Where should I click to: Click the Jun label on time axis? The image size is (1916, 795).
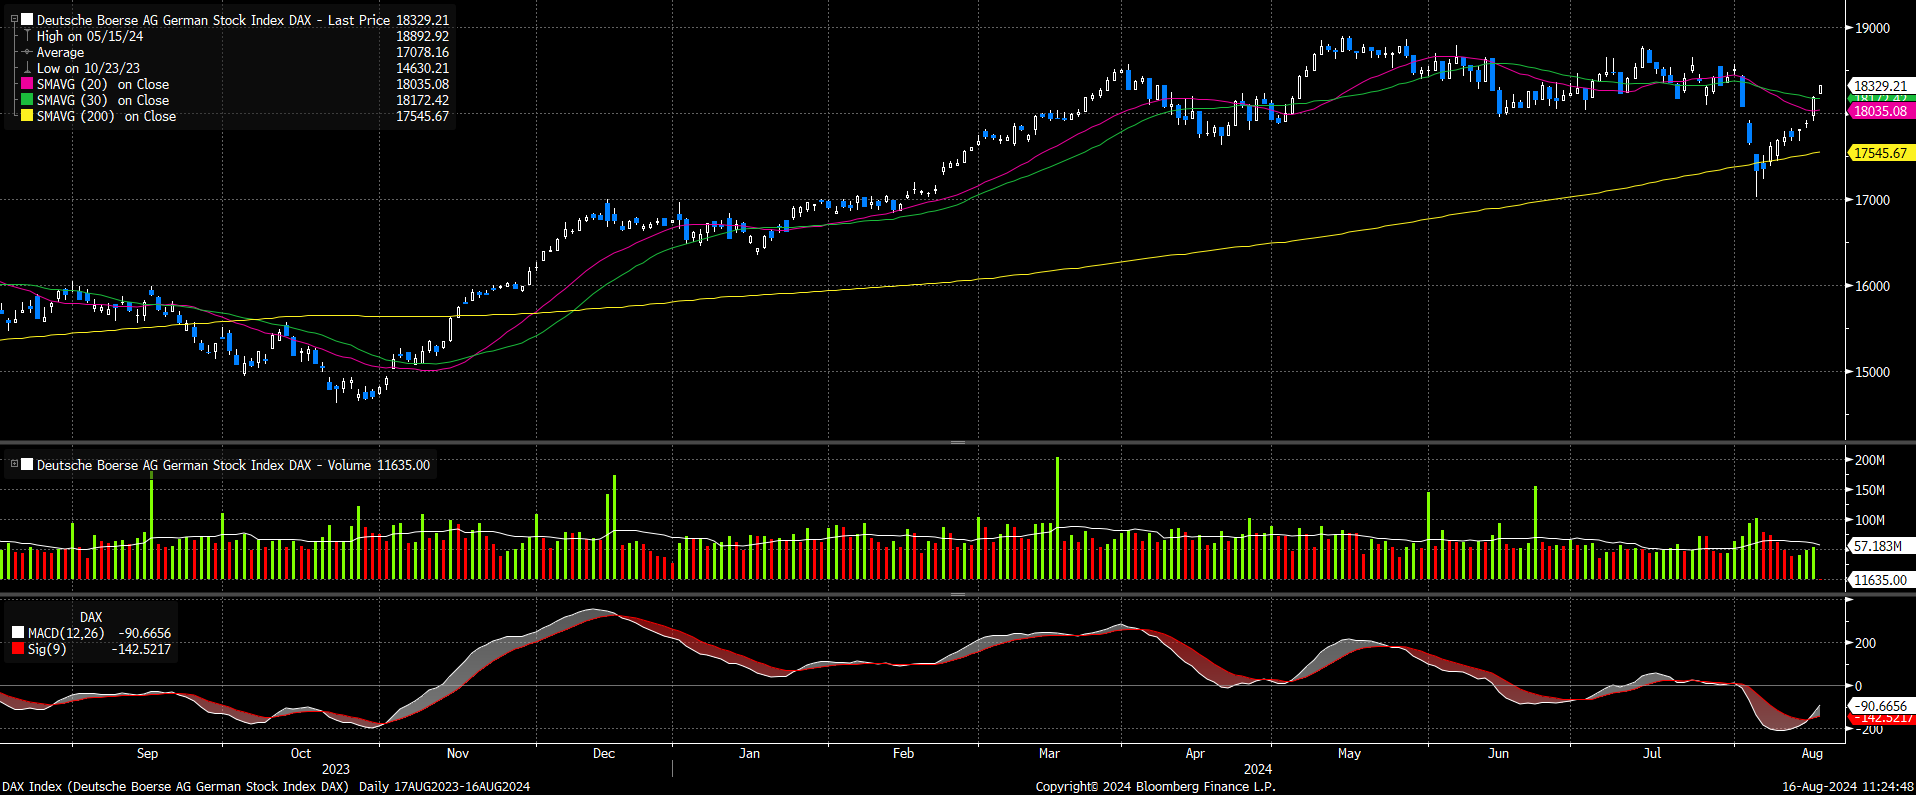[x=1498, y=753]
